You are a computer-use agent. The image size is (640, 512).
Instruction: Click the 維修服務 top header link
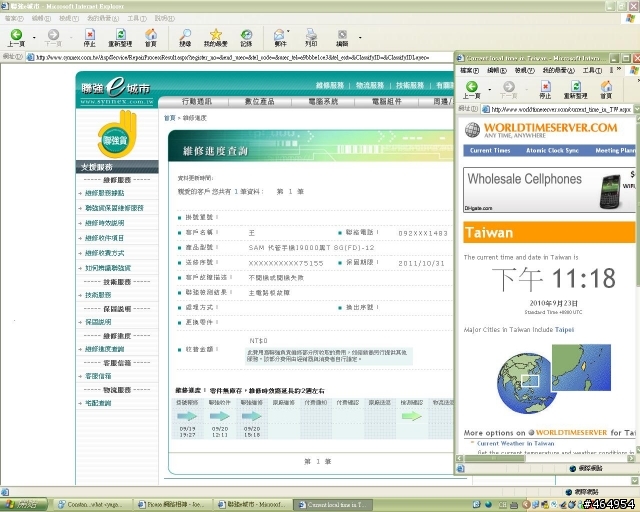pyautogui.click(x=330, y=85)
